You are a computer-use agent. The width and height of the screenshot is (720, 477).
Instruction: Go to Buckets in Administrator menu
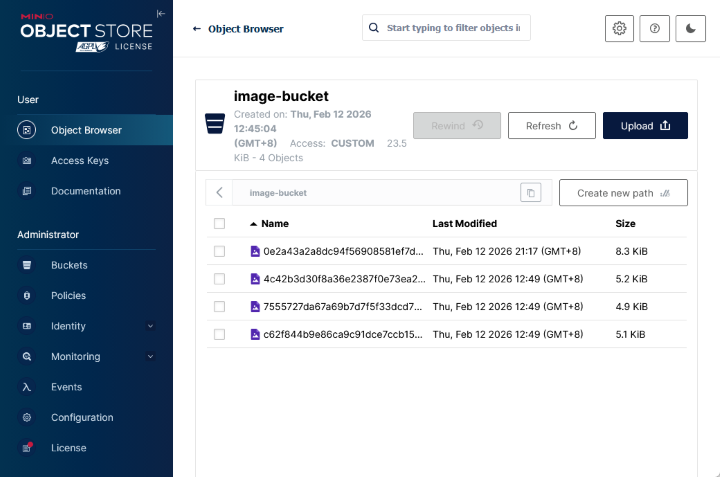tap(69, 265)
